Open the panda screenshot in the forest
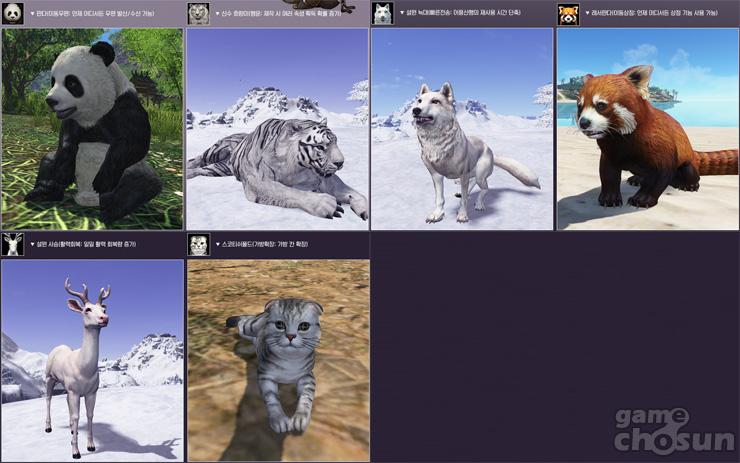Screen dimensions: 740x463 (x=92, y=129)
